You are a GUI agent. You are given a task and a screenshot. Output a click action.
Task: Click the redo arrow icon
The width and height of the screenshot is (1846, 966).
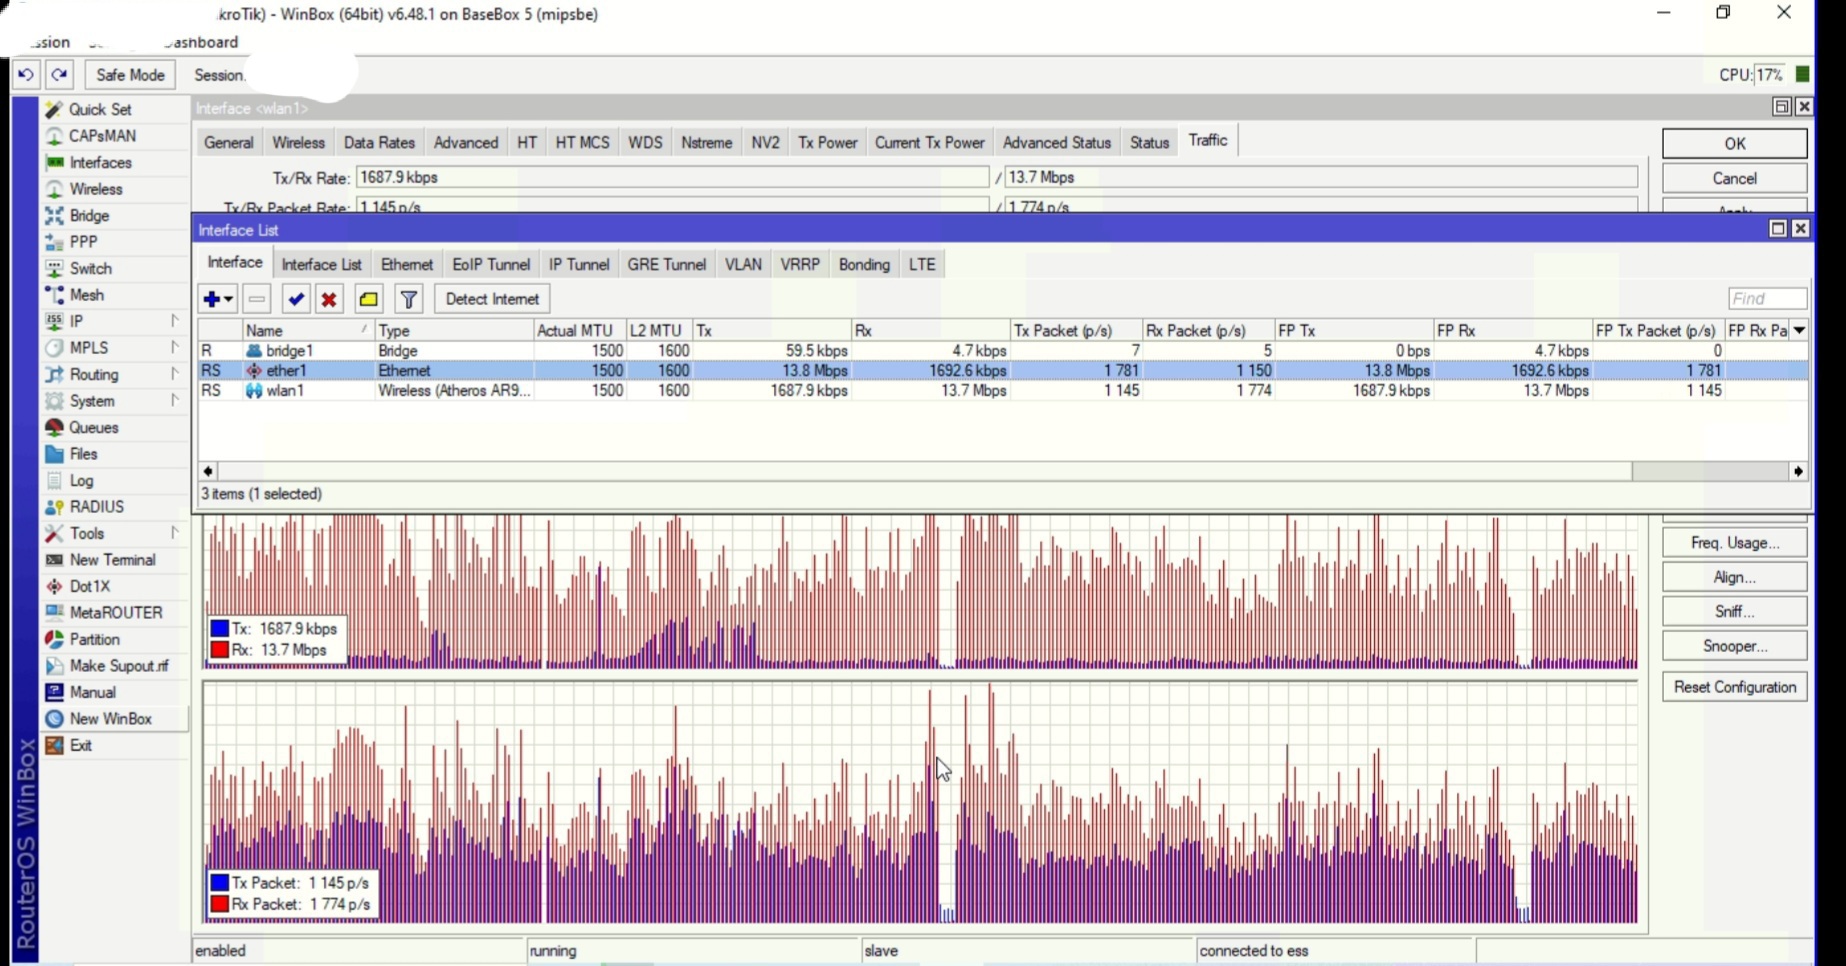coord(60,75)
